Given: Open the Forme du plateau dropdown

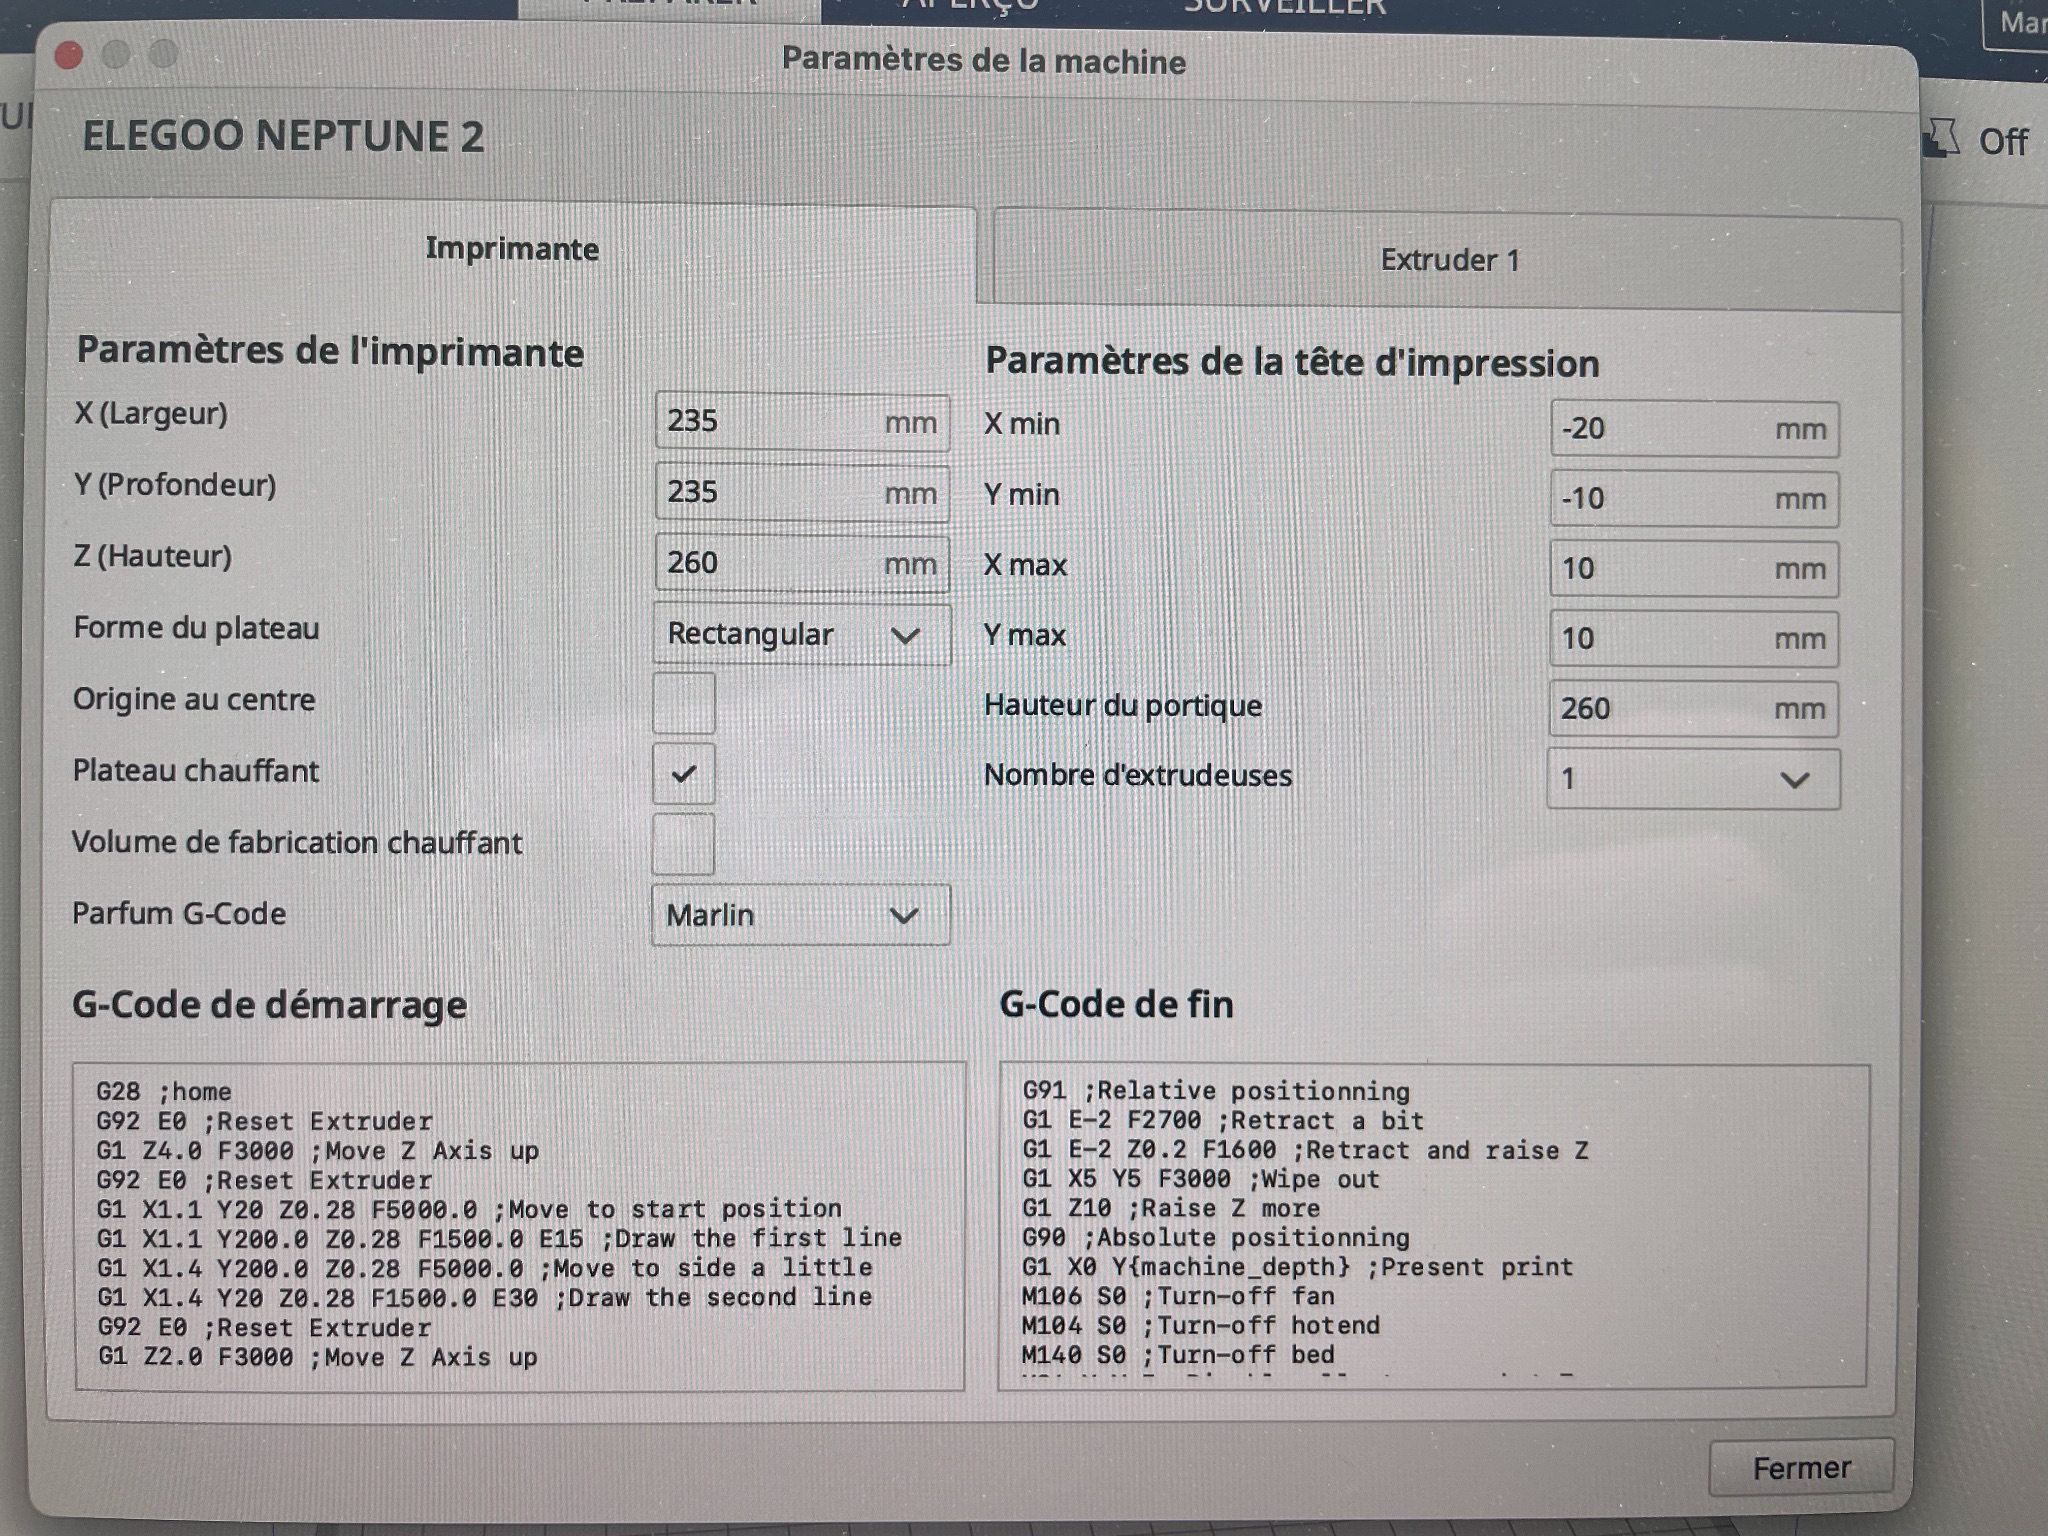Looking at the screenshot, I should 802,634.
